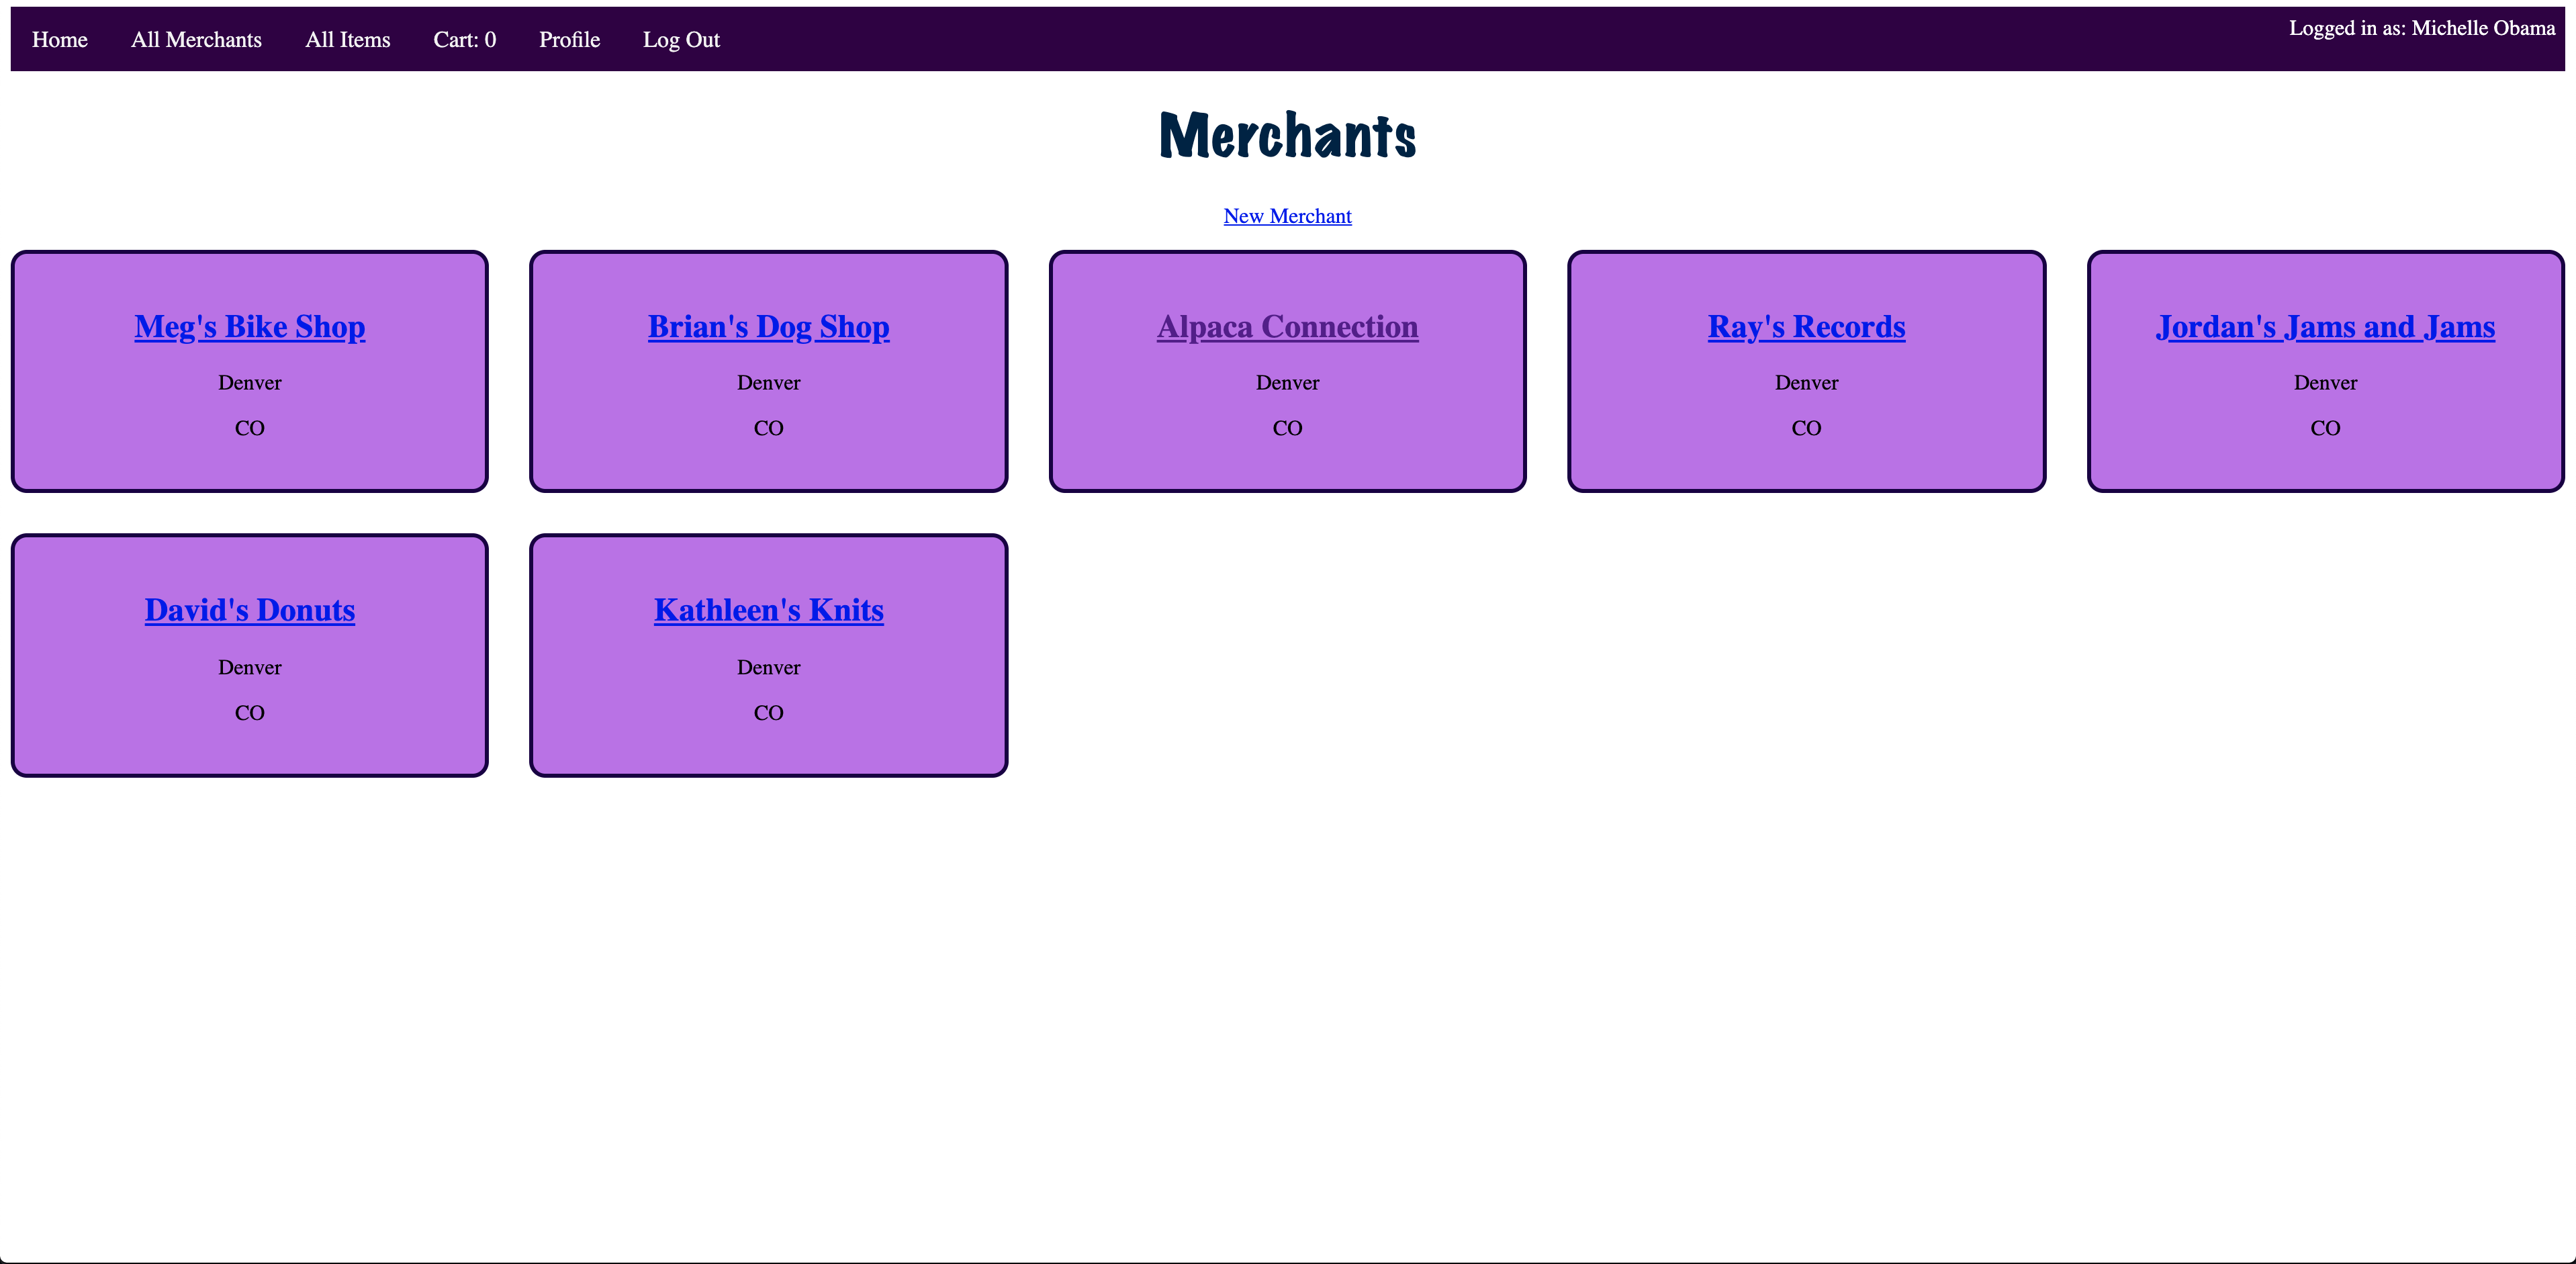Open Brian's Dog Shop link
The width and height of the screenshot is (2576, 1264).
coord(768,327)
